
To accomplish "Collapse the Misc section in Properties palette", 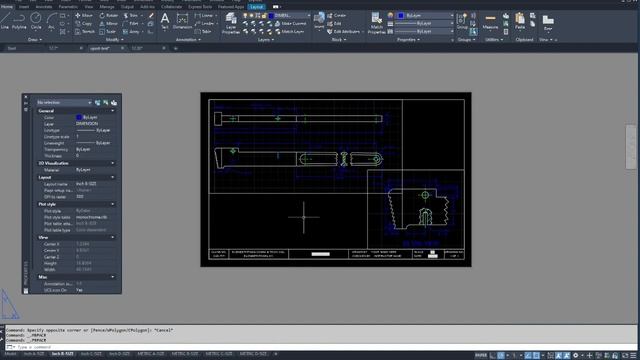I will (x=113, y=277).
